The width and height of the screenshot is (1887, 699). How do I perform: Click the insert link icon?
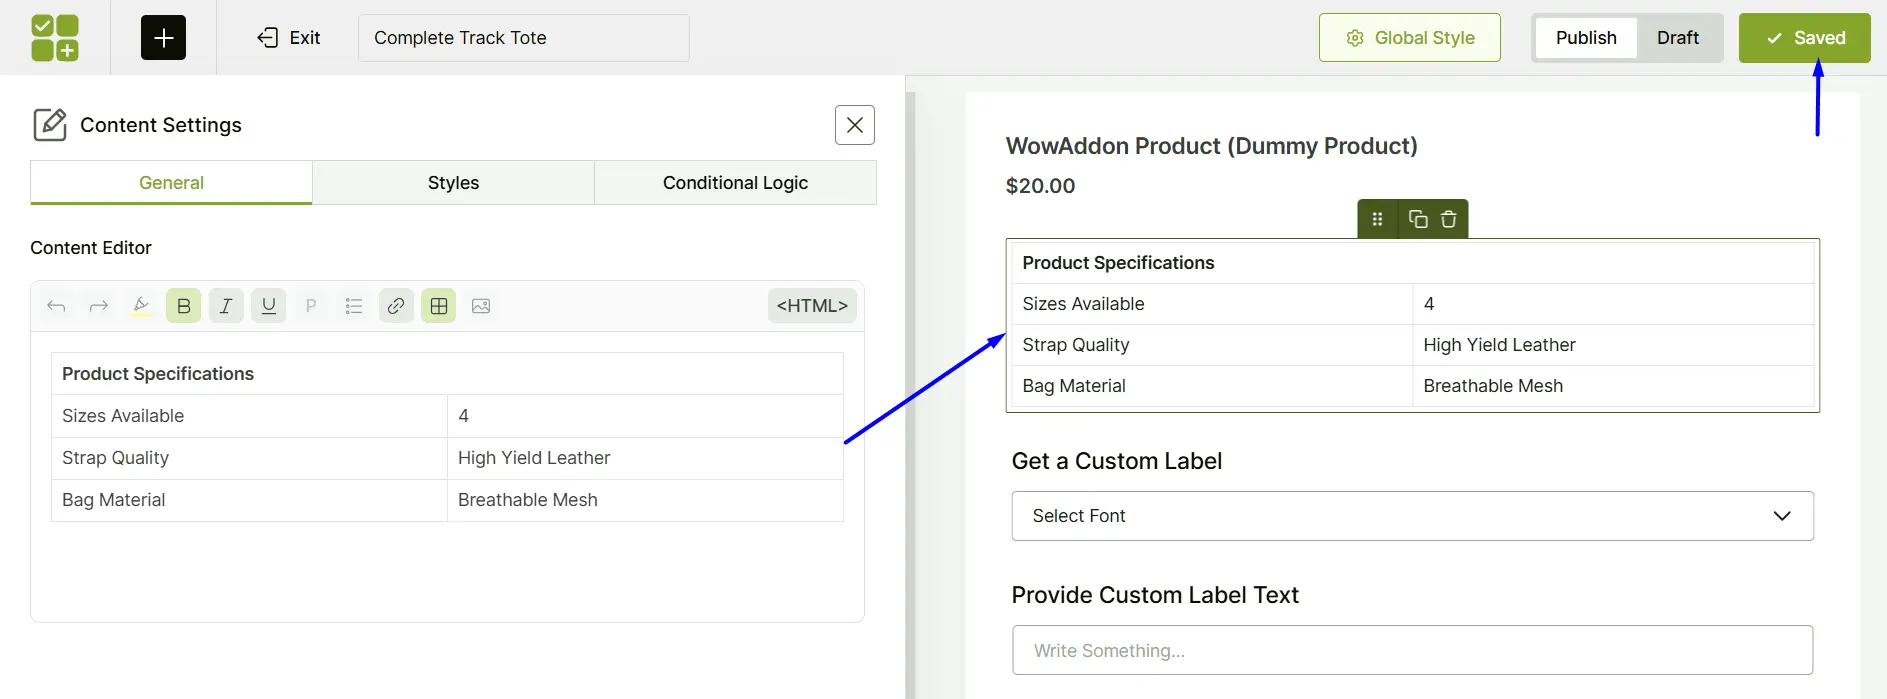(x=396, y=306)
